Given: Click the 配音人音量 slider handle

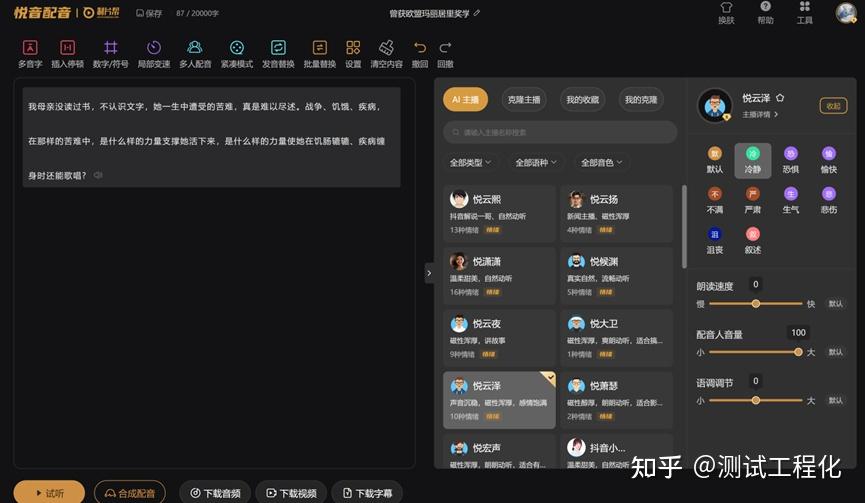Looking at the screenshot, I should pos(798,352).
